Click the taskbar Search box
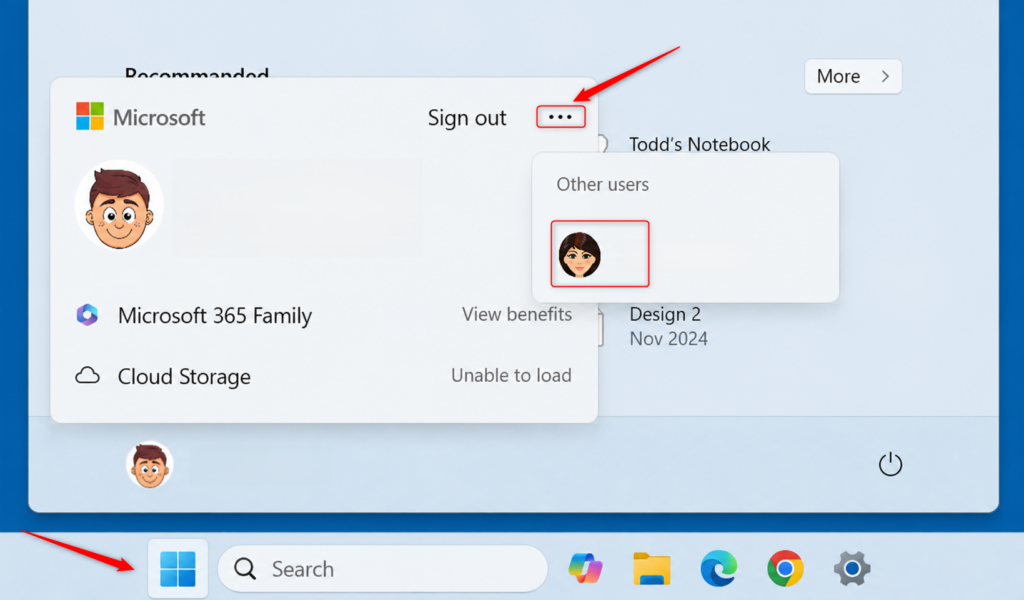This screenshot has width=1024, height=600. (x=383, y=569)
